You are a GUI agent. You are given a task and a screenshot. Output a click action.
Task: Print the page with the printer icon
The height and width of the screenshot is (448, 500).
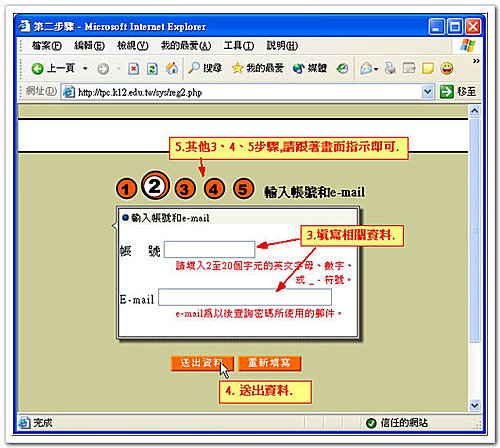[x=390, y=68]
